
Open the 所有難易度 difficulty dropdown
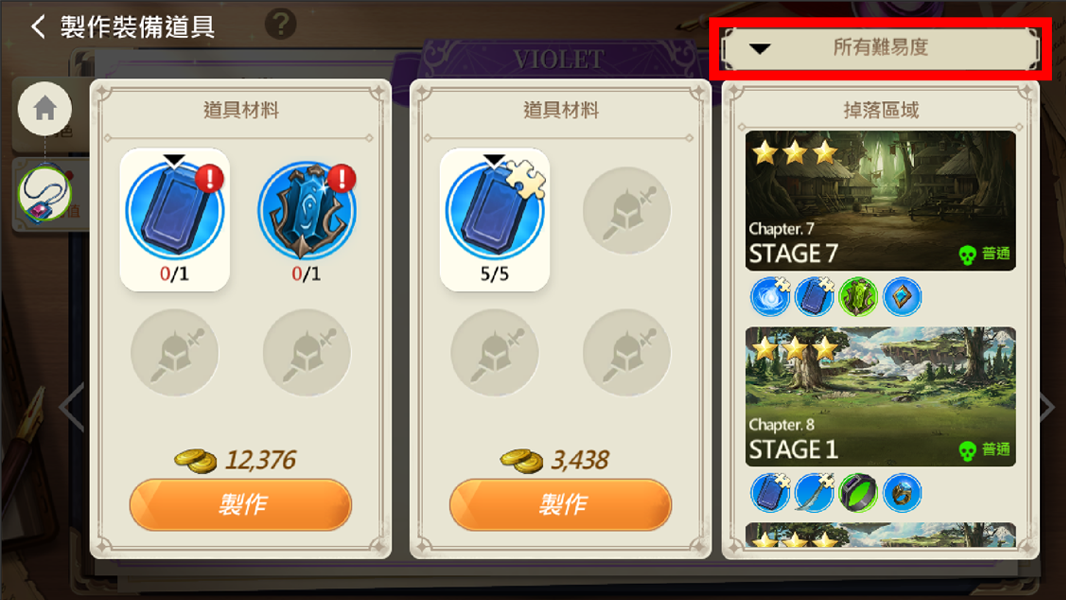880,48
